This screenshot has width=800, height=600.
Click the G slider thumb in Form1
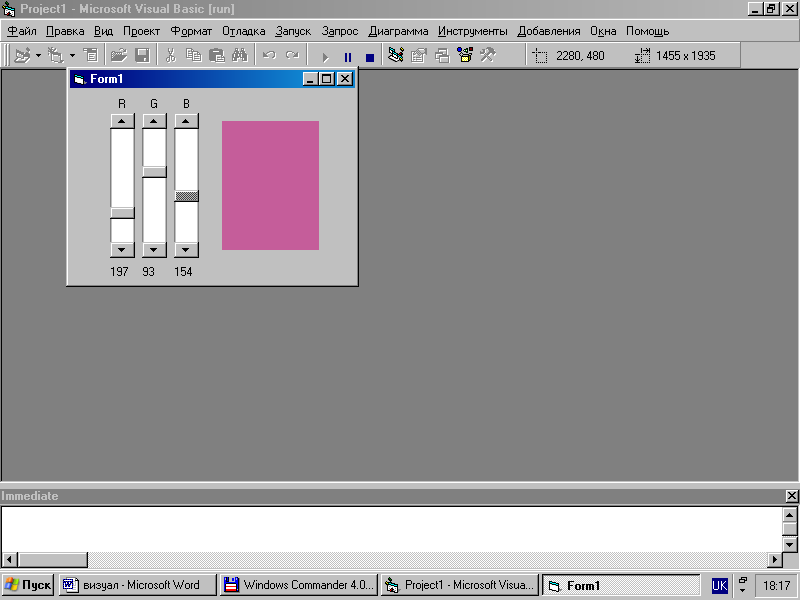pos(154,172)
